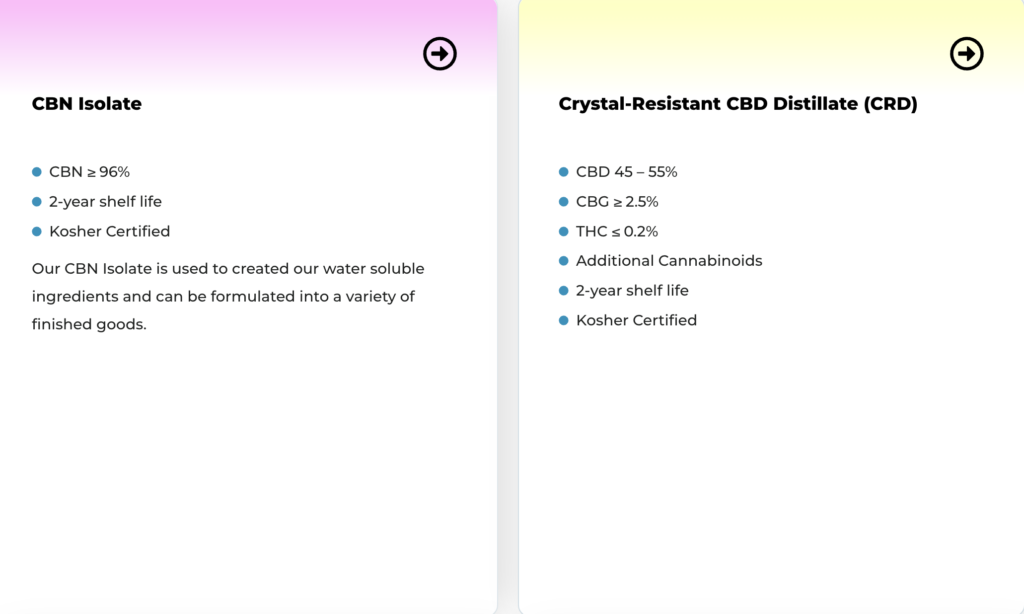The height and width of the screenshot is (614, 1024).
Task: Click the CBD 45 – 55% text
Action: [626, 172]
